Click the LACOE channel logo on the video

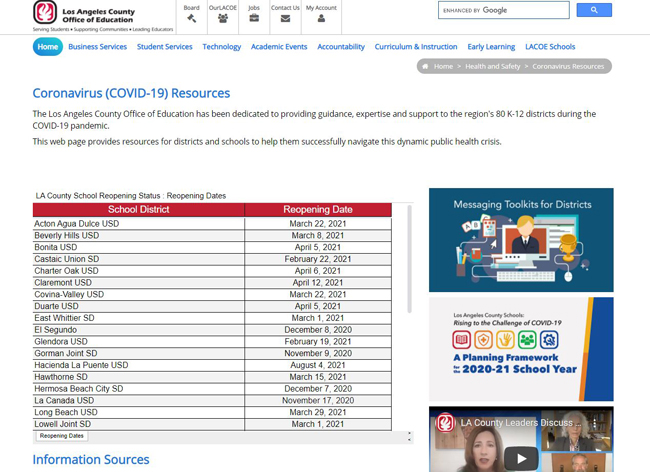[446, 423]
